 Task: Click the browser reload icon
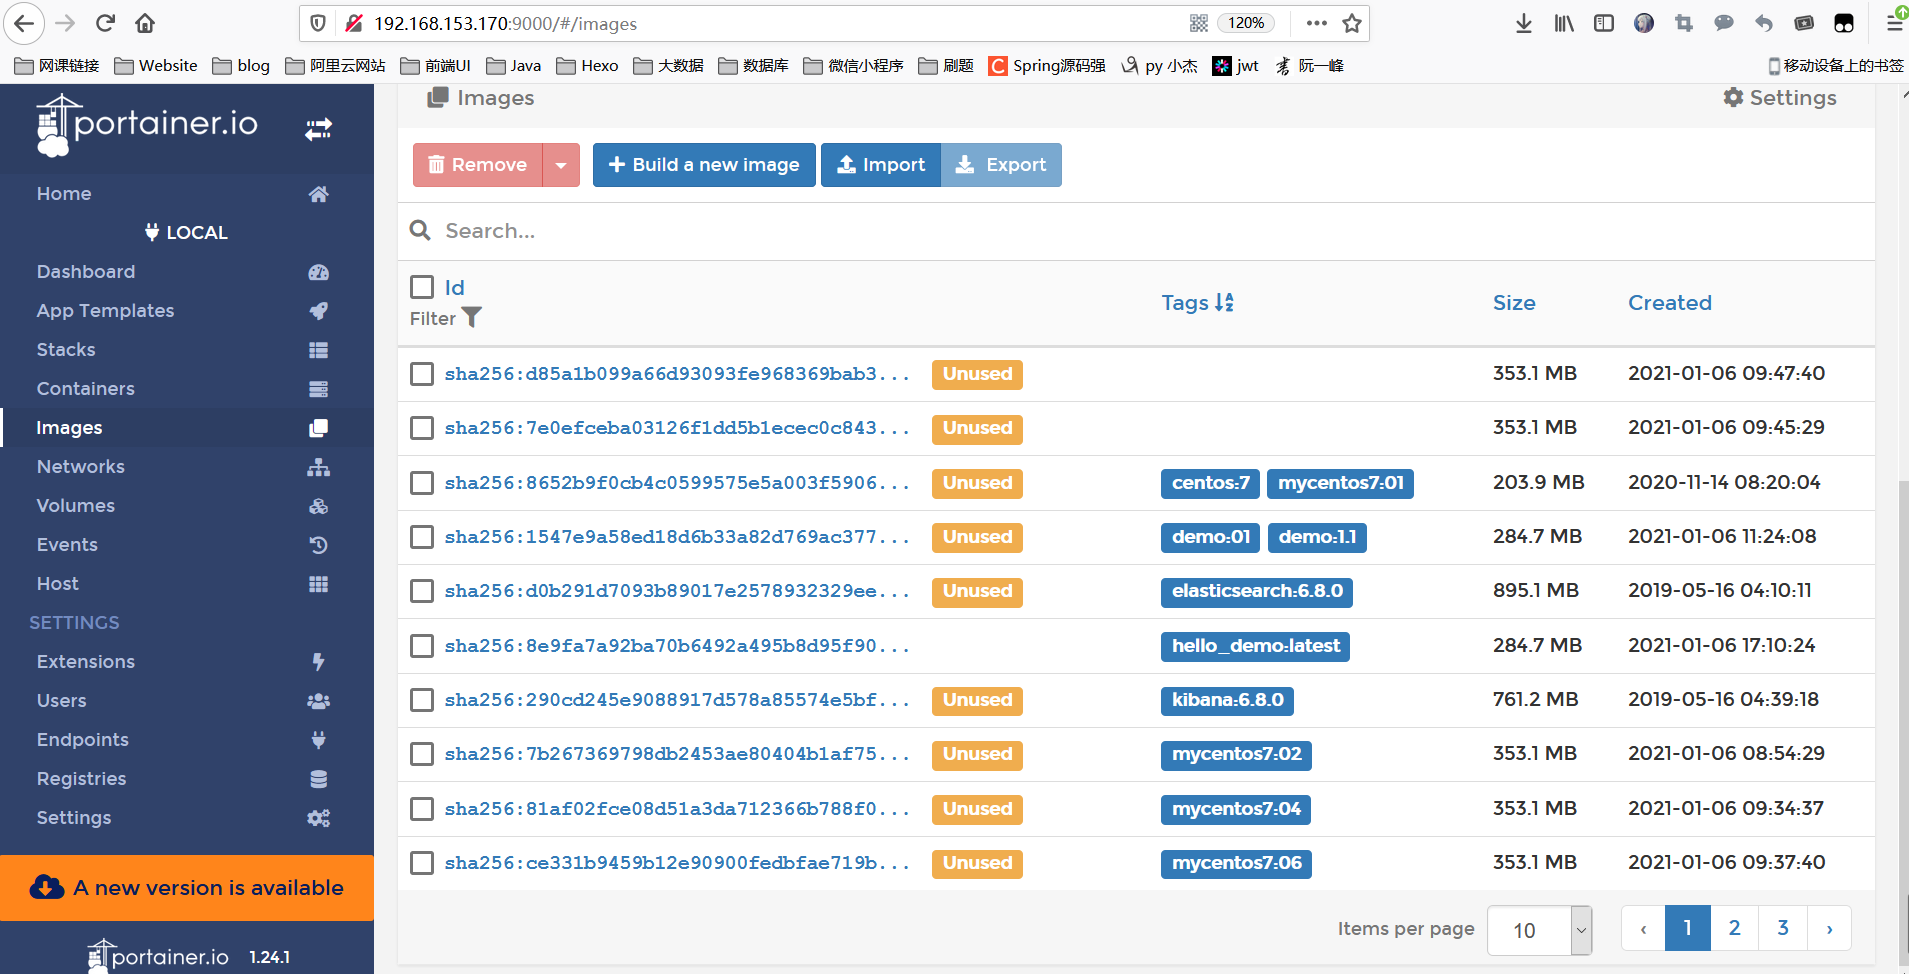(105, 23)
